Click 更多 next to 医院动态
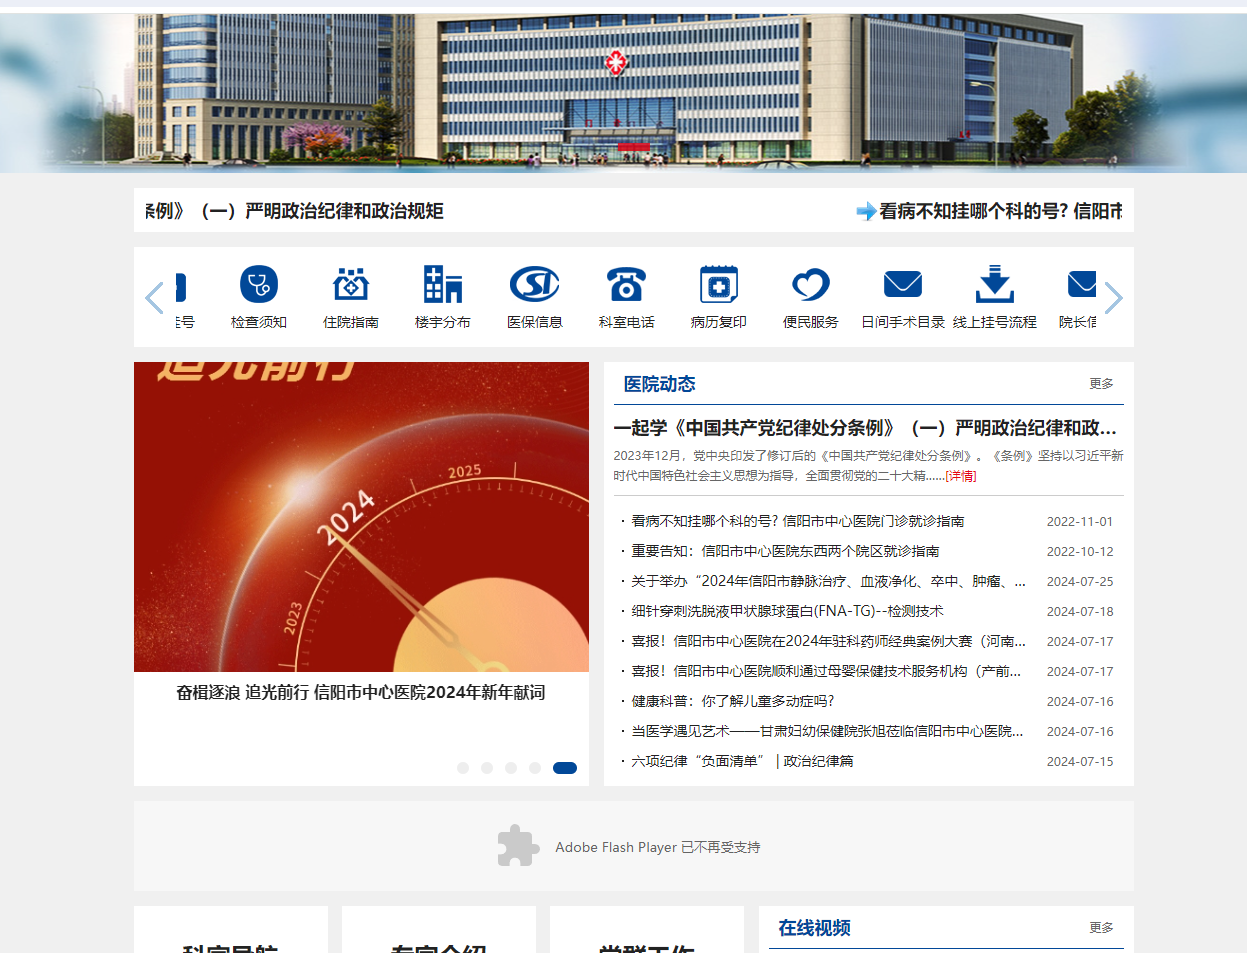Screen dimensions: 1247x953 tap(1101, 384)
